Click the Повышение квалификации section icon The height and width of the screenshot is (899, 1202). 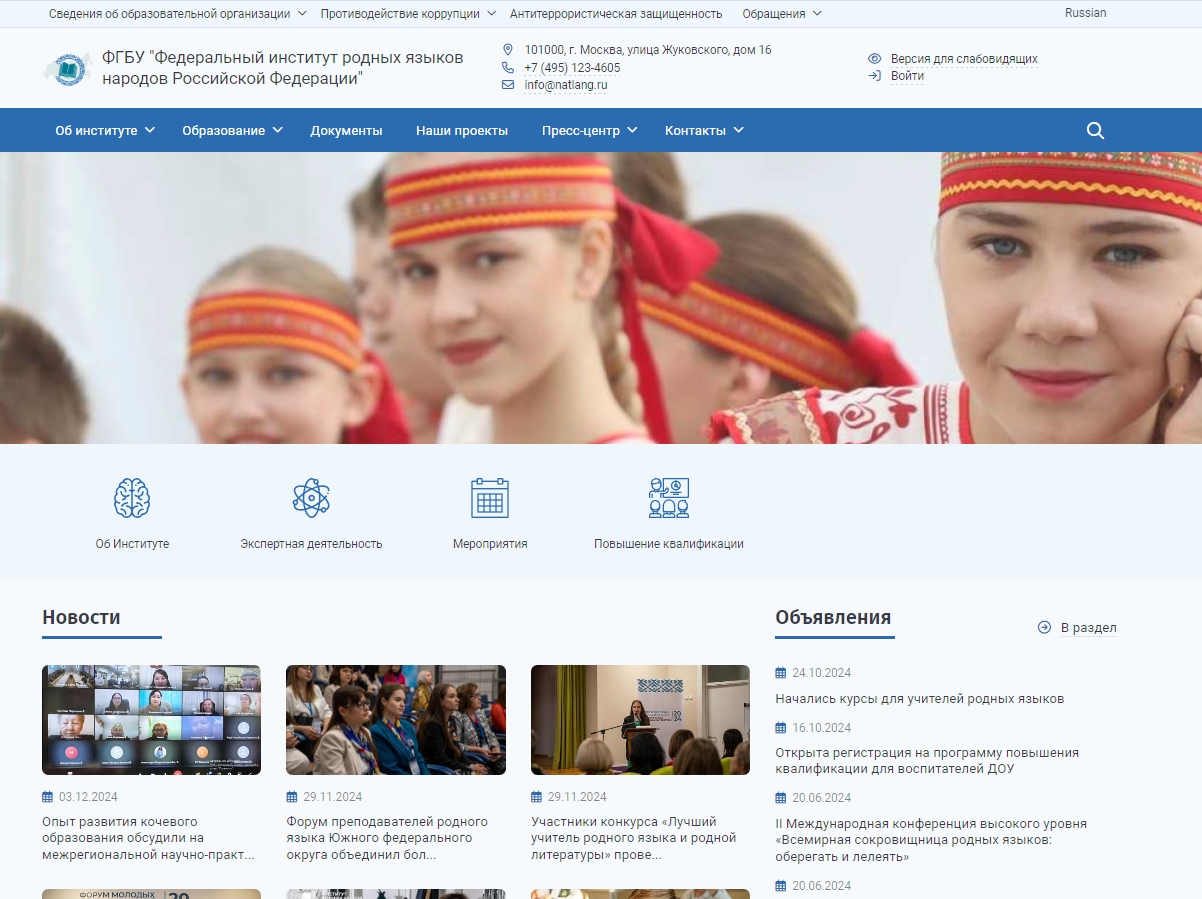(669, 497)
